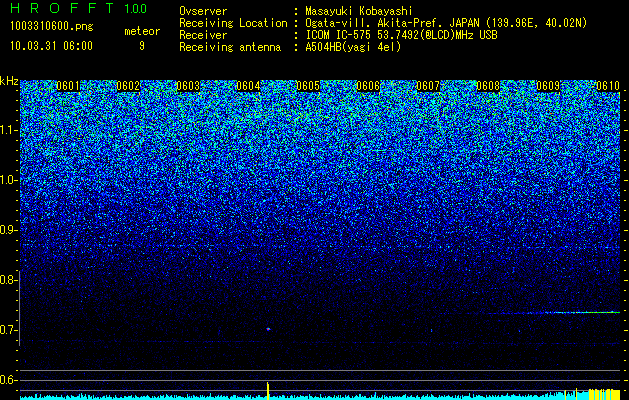
Task: Click the green 'meteor' label
Action: click(x=142, y=31)
